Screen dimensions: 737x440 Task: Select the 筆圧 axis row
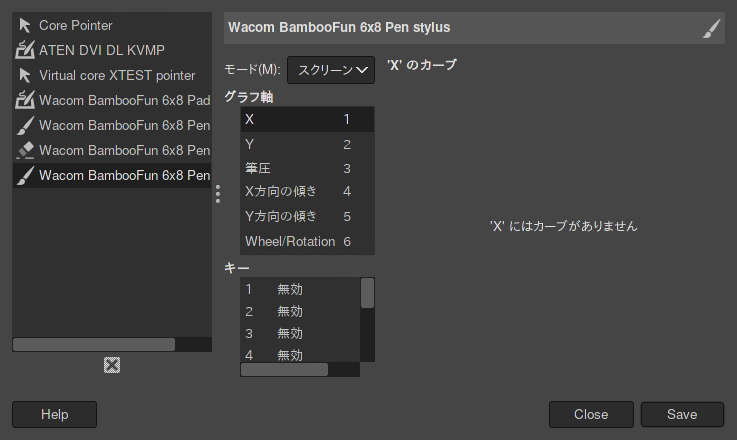[x=307, y=168]
